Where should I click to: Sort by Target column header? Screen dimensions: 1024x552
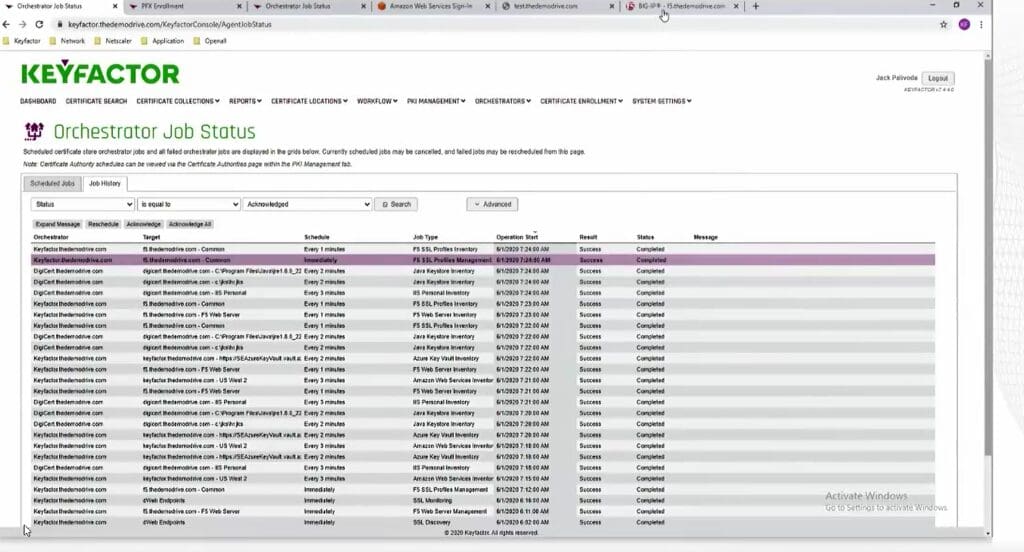click(152, 237)
